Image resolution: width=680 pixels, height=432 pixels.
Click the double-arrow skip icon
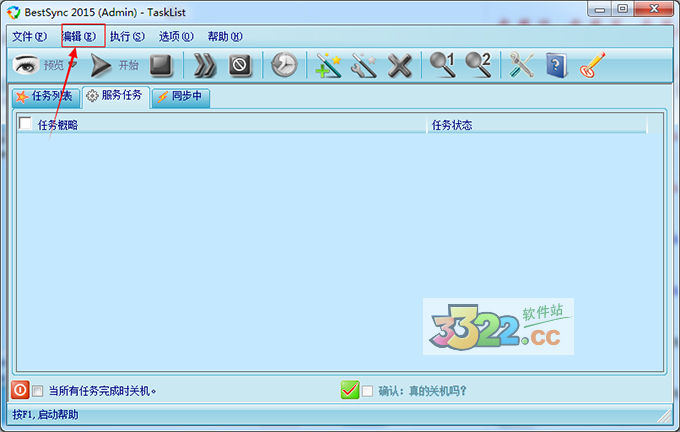point(204,65)
